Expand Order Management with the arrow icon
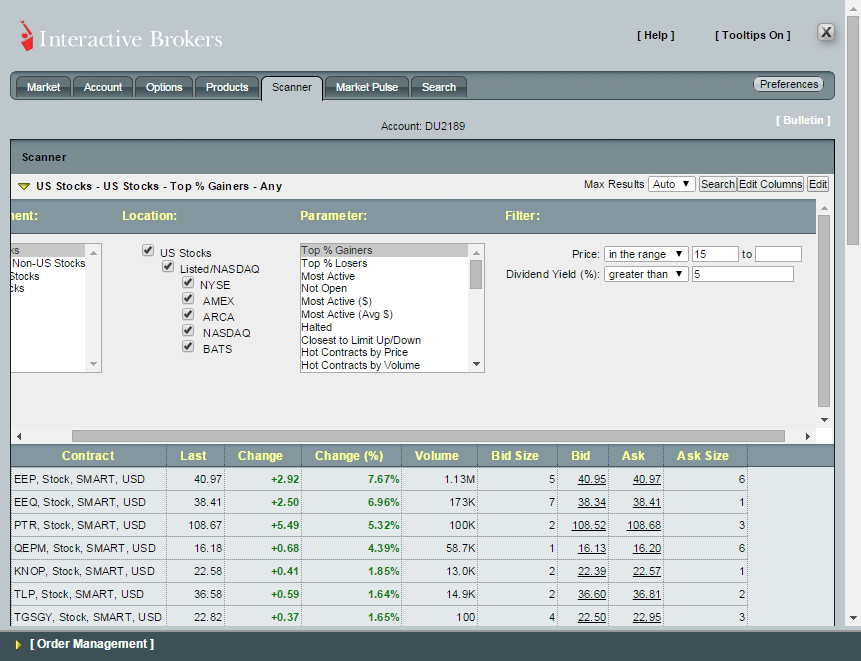Screen dimensions: 861x661 (x=18, y=644)
